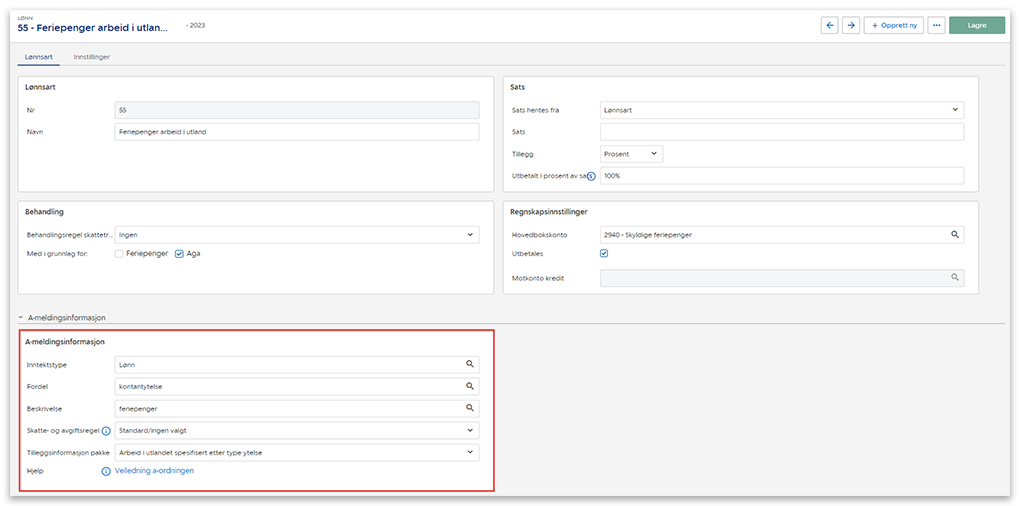Switch to the Innstillinger tab
The width and height of the screenshot is (1020, 506).
click(92, 57)
